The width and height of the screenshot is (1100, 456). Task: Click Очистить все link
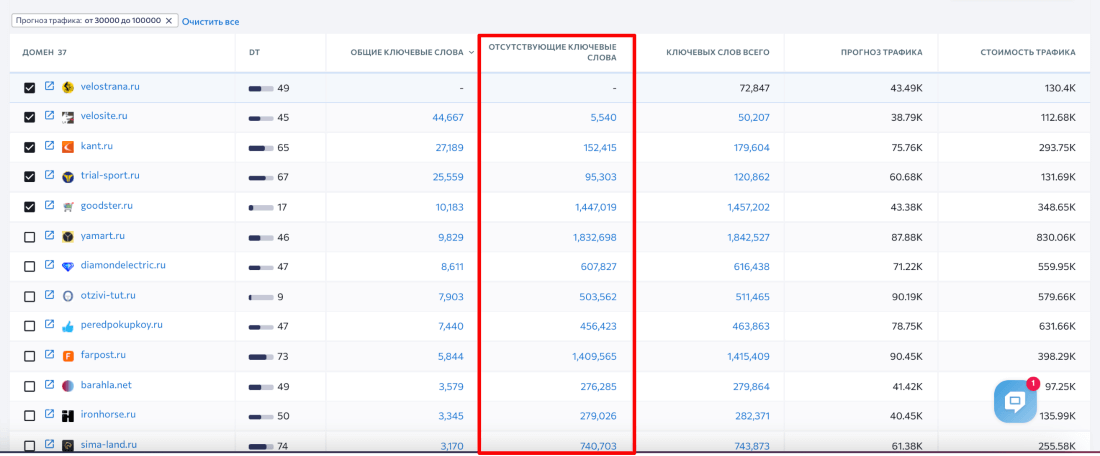click(x=210, y=21)
